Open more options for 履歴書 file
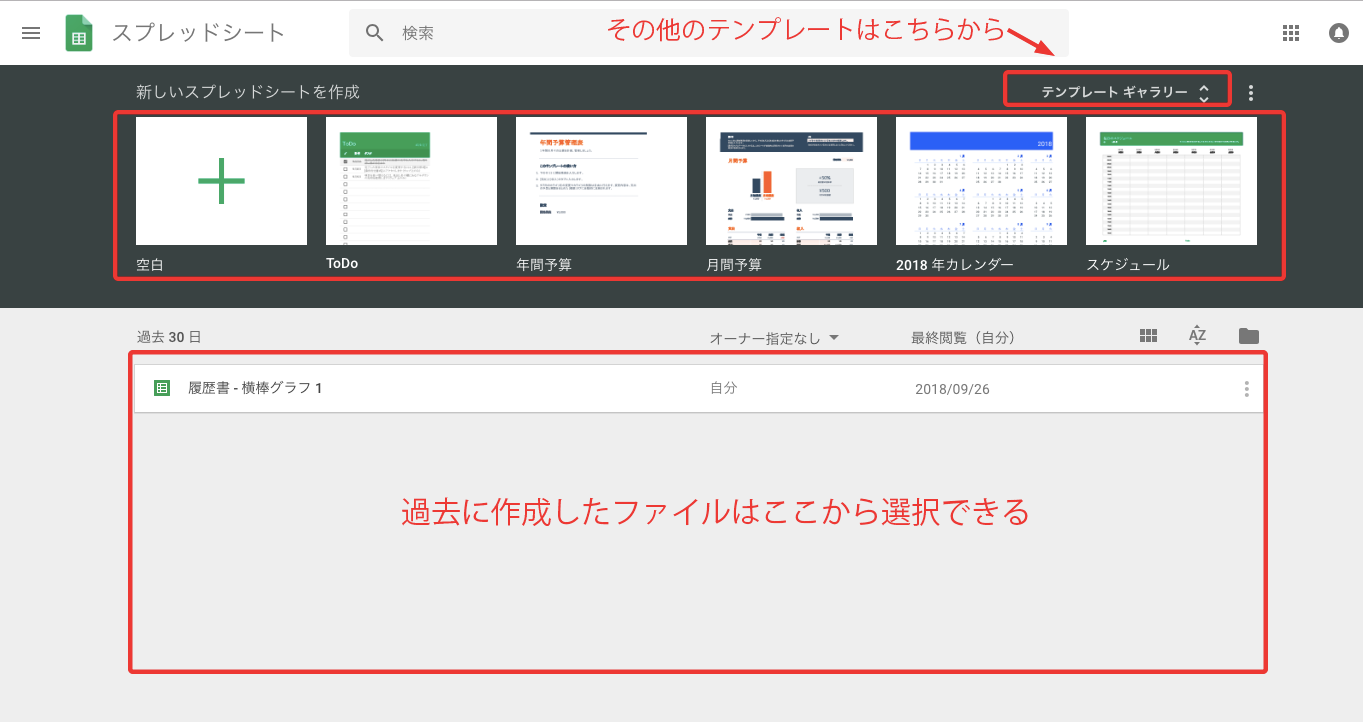This screenshot has width=1363, height=722. point(1246,389)
